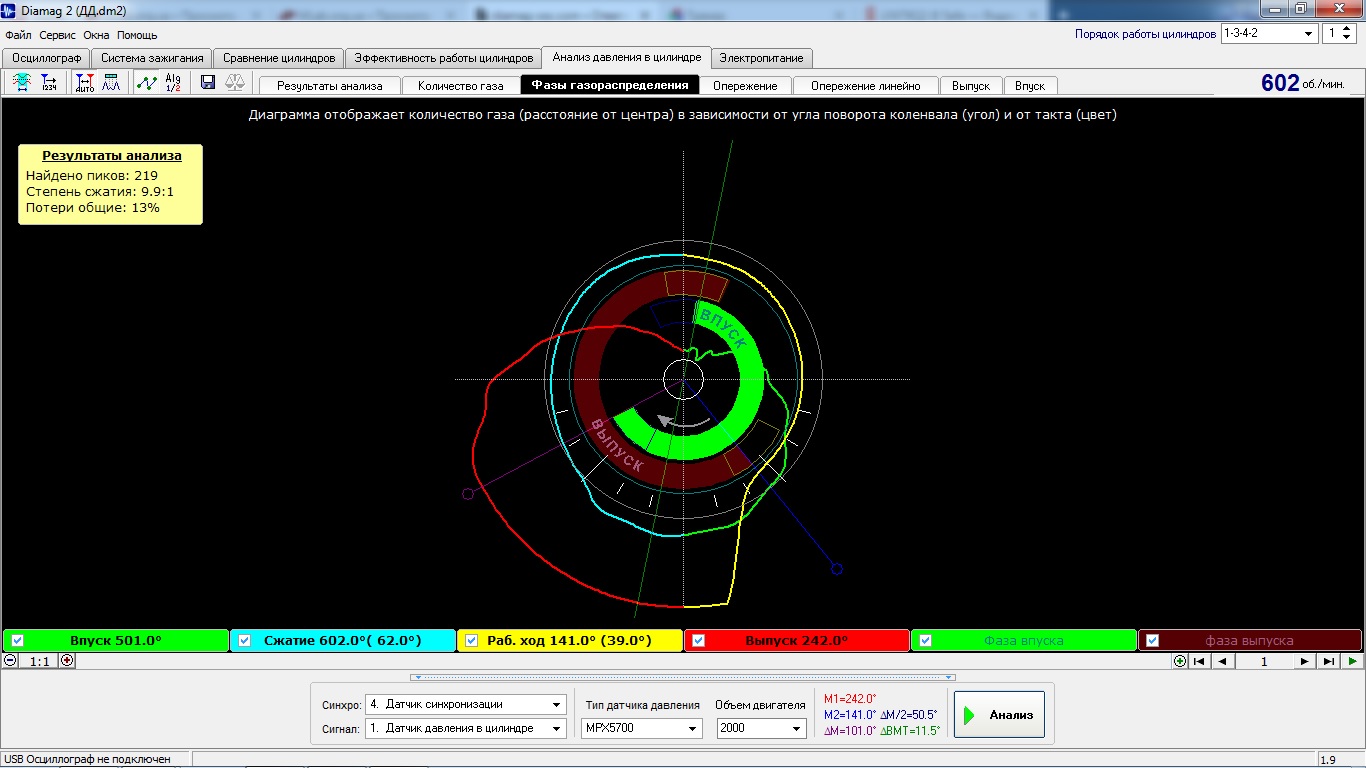1366x768 pixels.
Task: Open the Файл menu
Action: 18,35
